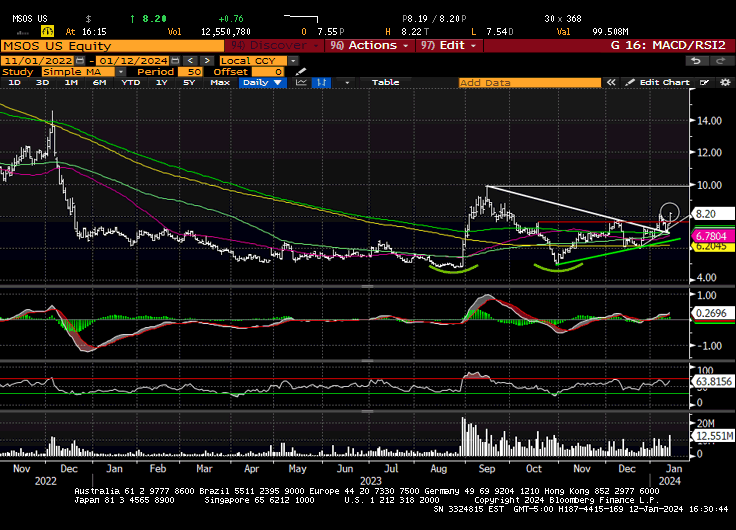Click the Sep label on the time axis
Viewport: 736px width, 530px height.
click(x=487, y=469)
